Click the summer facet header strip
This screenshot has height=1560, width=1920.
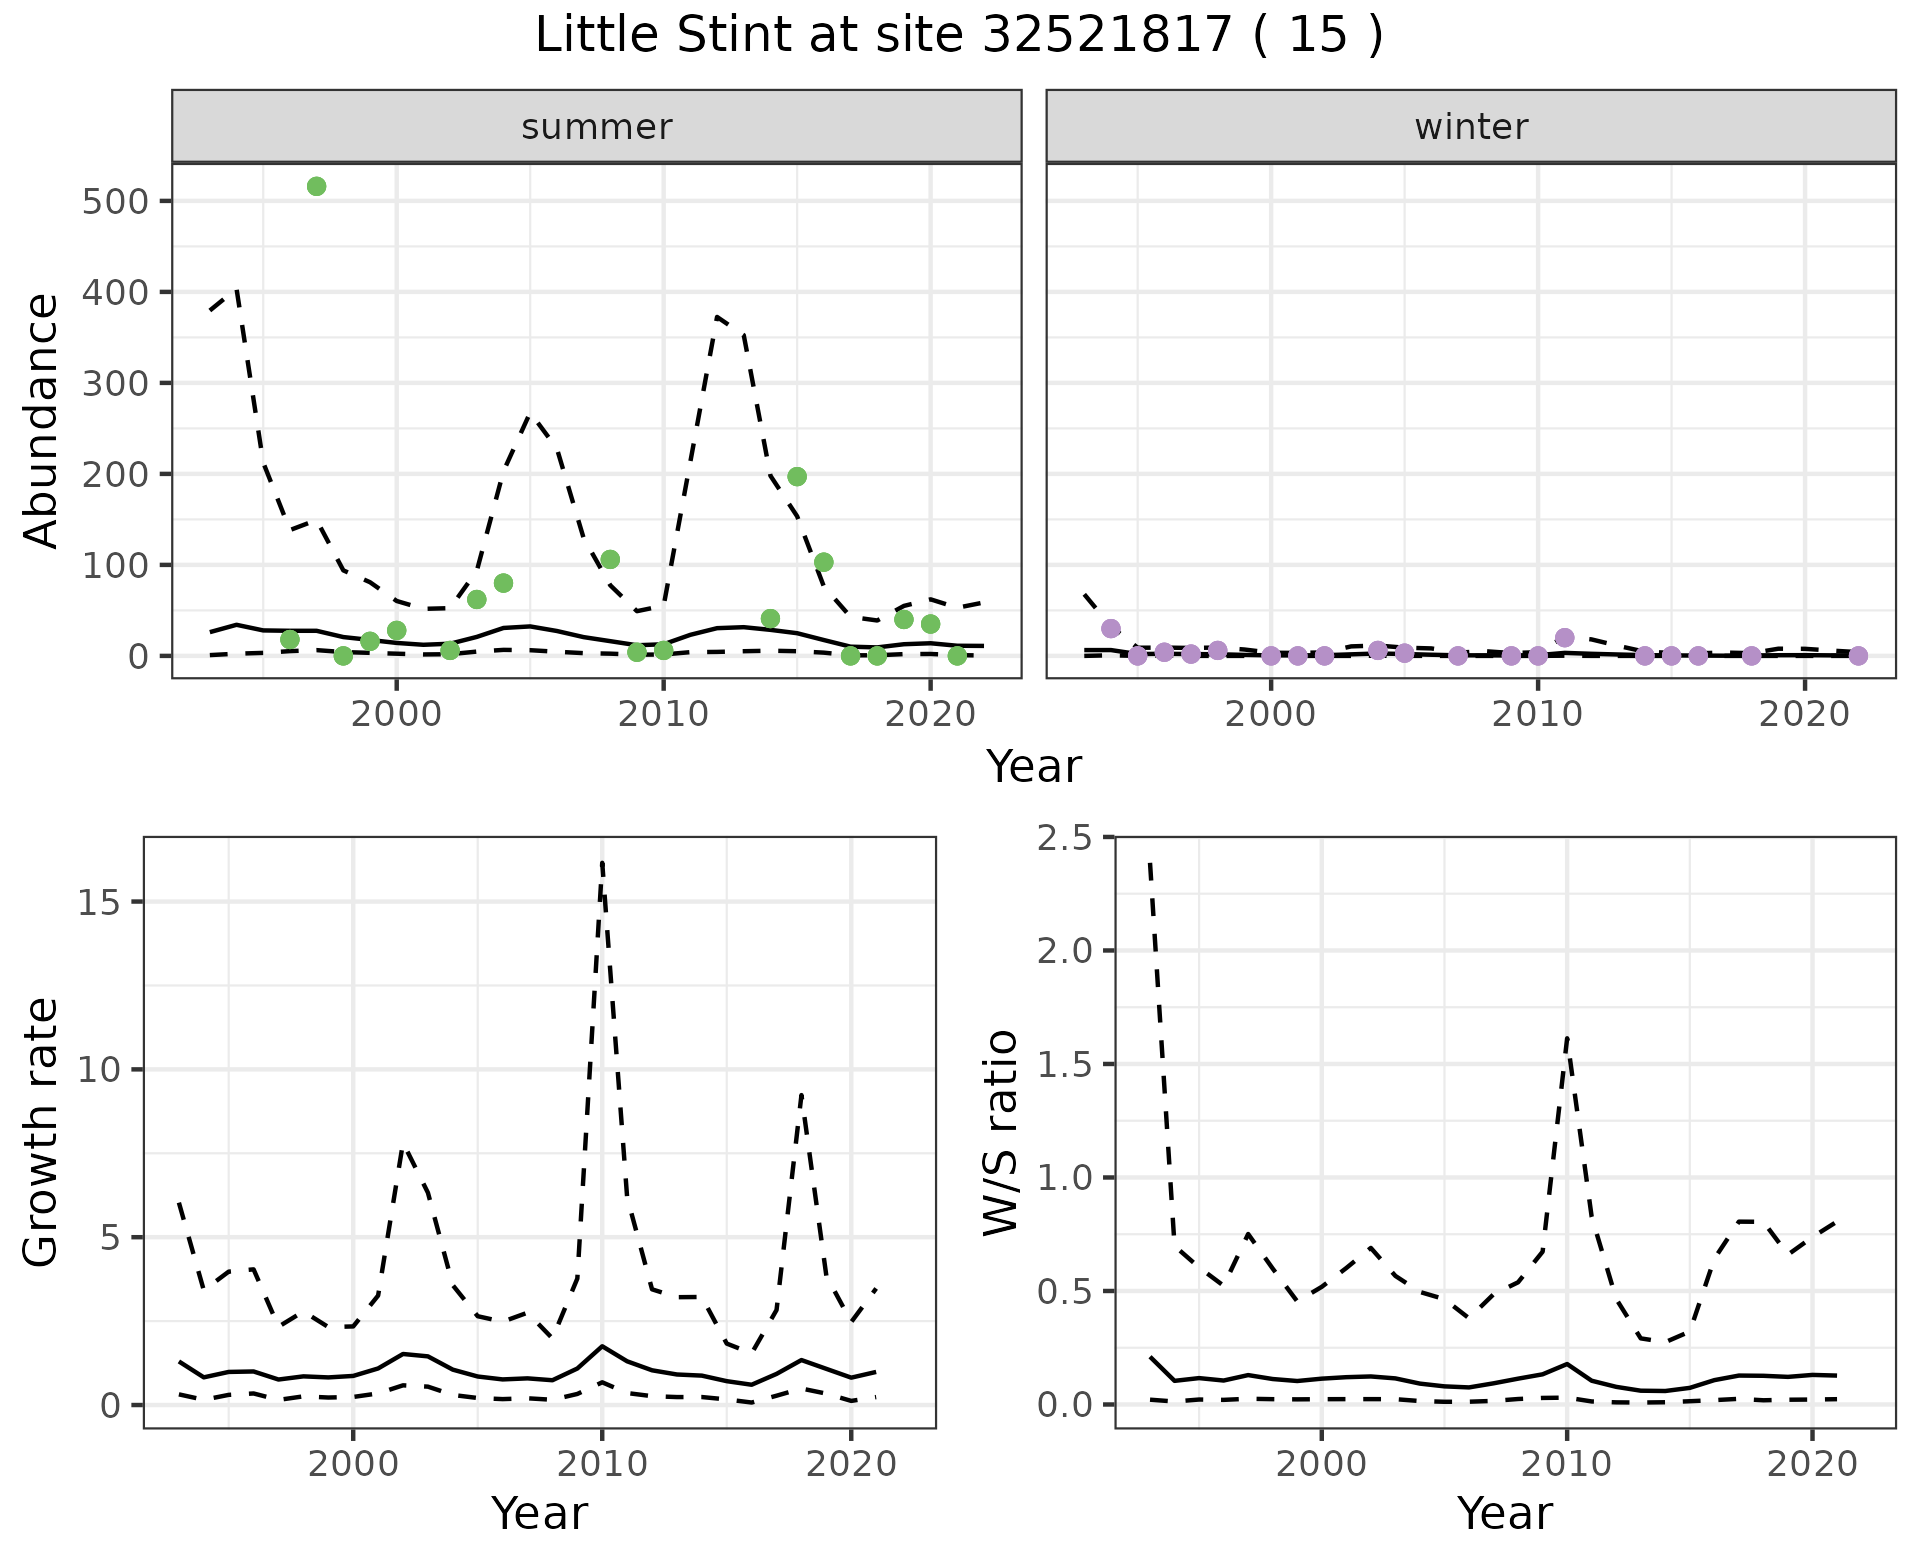pos(596,127)
